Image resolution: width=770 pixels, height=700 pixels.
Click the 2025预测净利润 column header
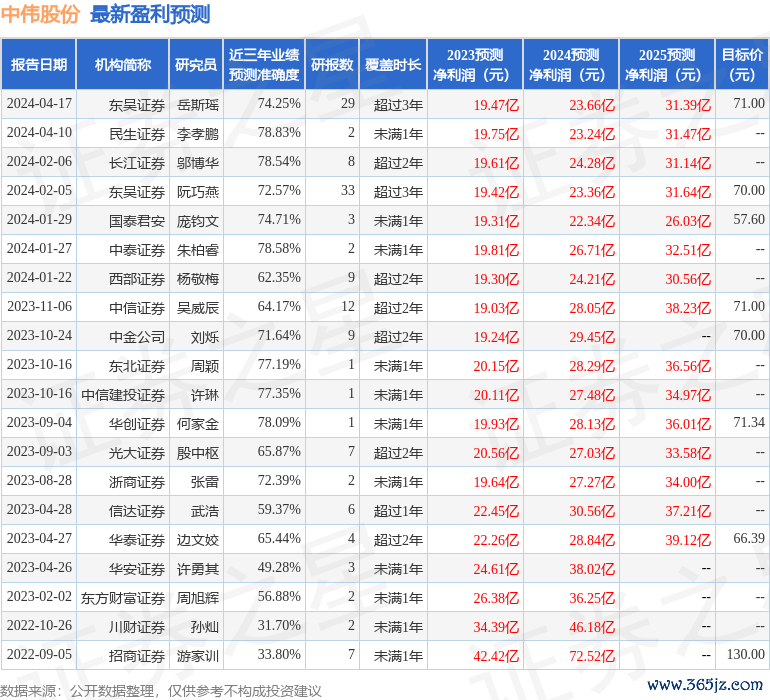[x=667, y=64]
